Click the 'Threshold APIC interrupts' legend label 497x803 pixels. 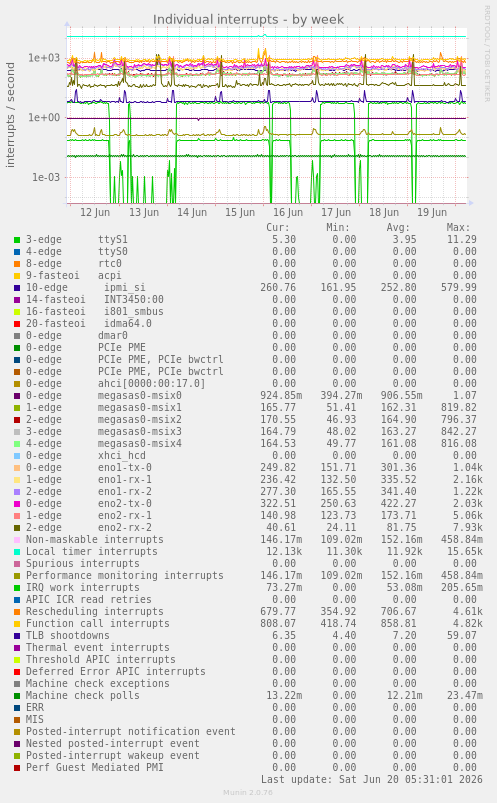(101, 660)
